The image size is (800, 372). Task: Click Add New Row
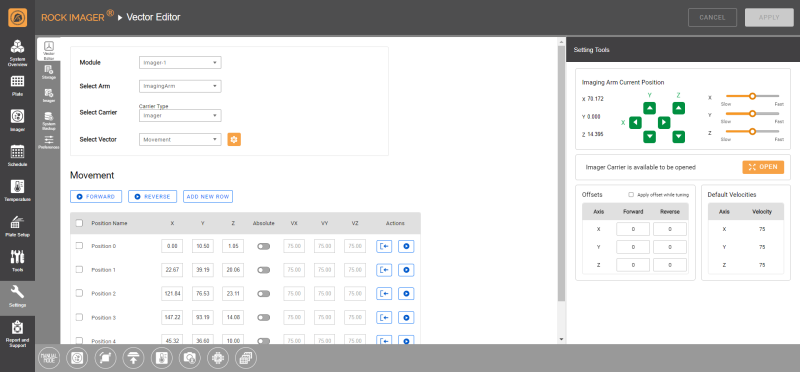[208, 196]
